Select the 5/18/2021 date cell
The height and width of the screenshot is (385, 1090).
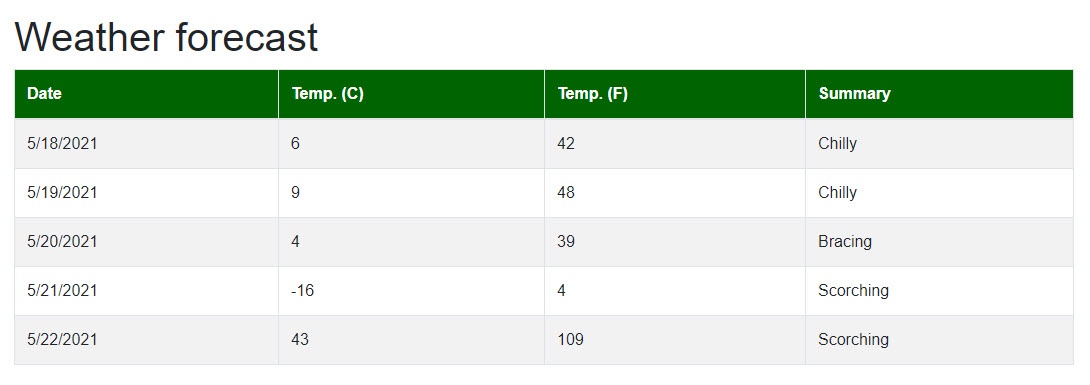146,144
